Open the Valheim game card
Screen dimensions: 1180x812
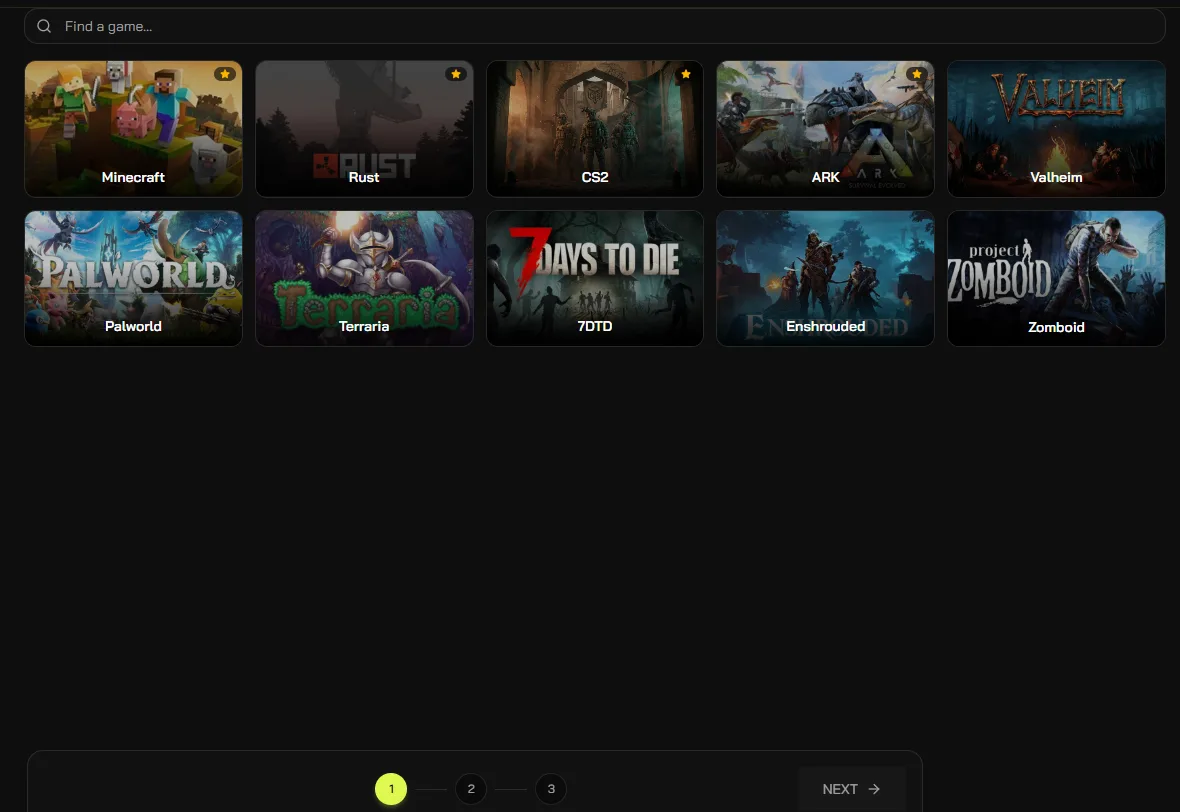(x=1056, y=129)
